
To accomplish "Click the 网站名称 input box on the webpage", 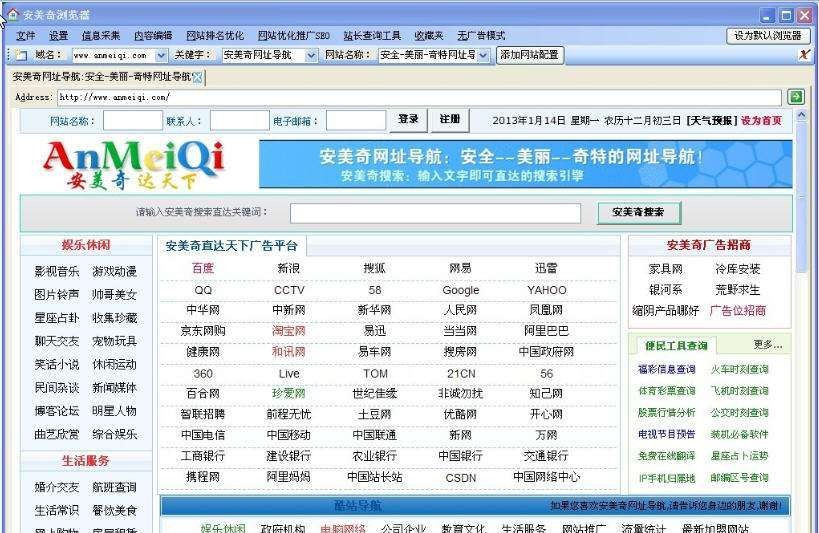I will click(x=133, y=121).
